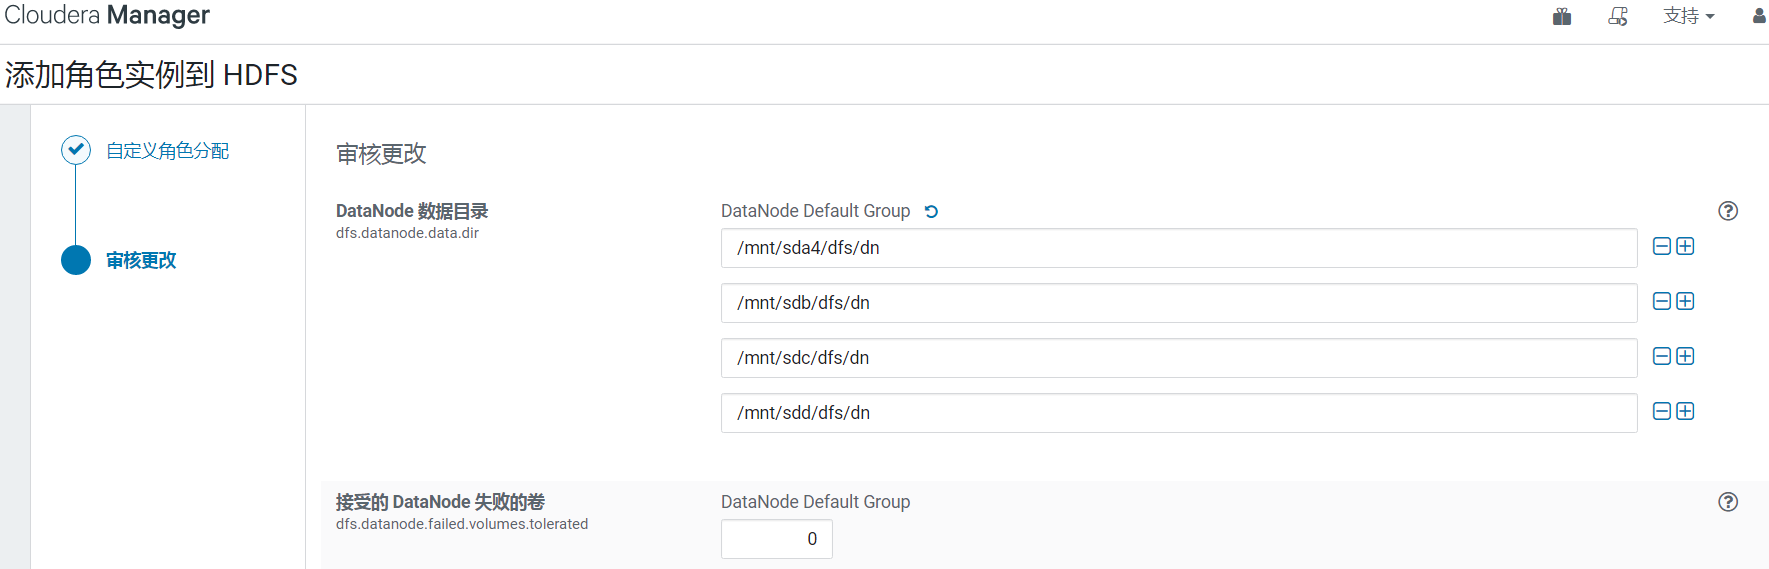Viewport: 1769px width, 569px height.
Task: Add a row after /mnt/sdc/dfs/dn
Action: (1685, 356)
